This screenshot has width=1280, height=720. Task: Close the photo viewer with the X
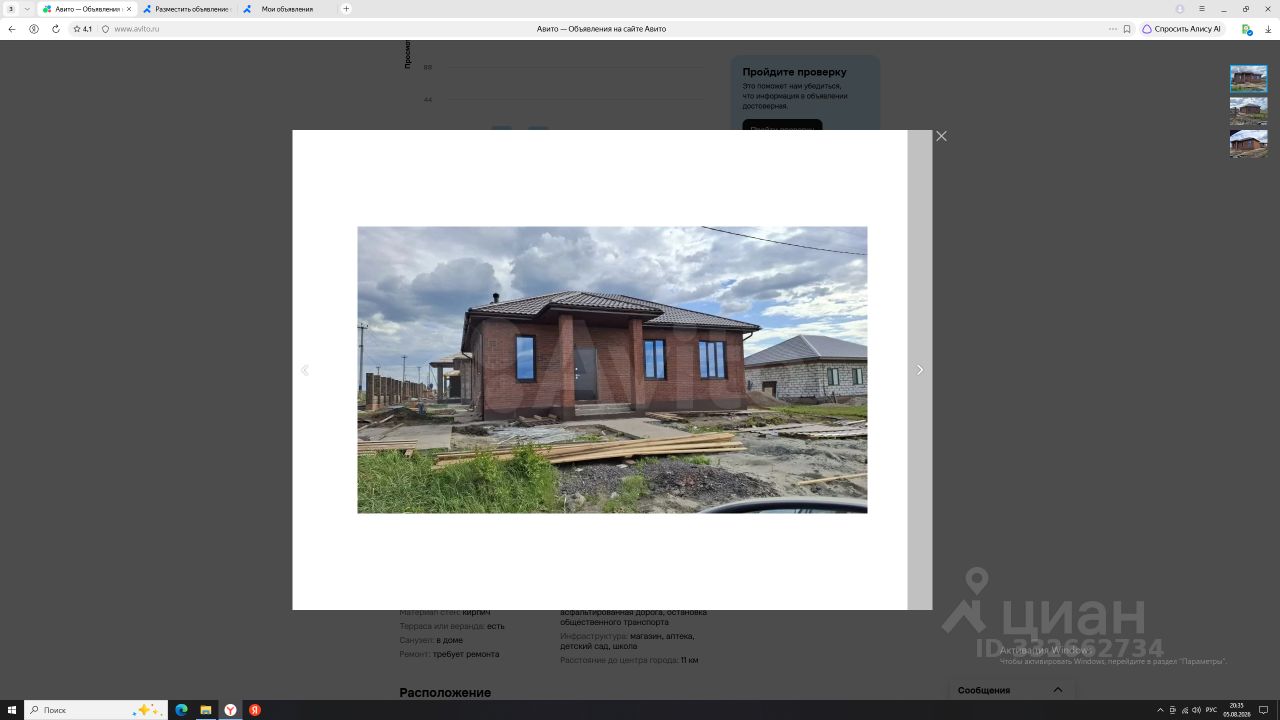tap(941, 136)
